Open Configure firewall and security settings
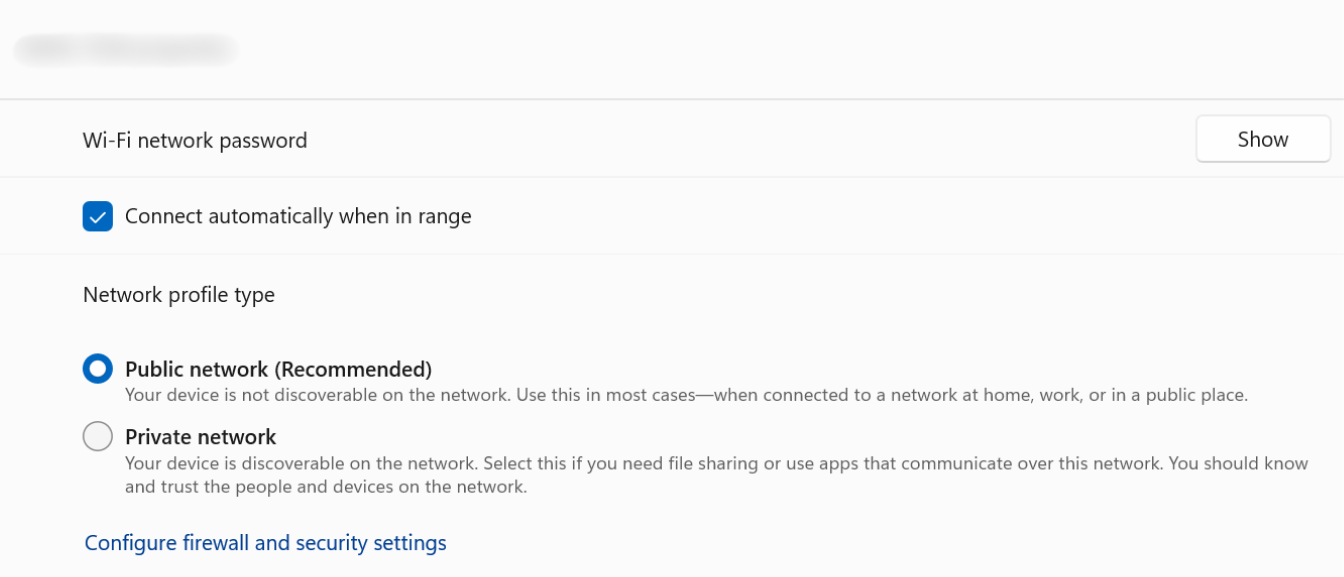1344x577 pixels. click(264, 542)
